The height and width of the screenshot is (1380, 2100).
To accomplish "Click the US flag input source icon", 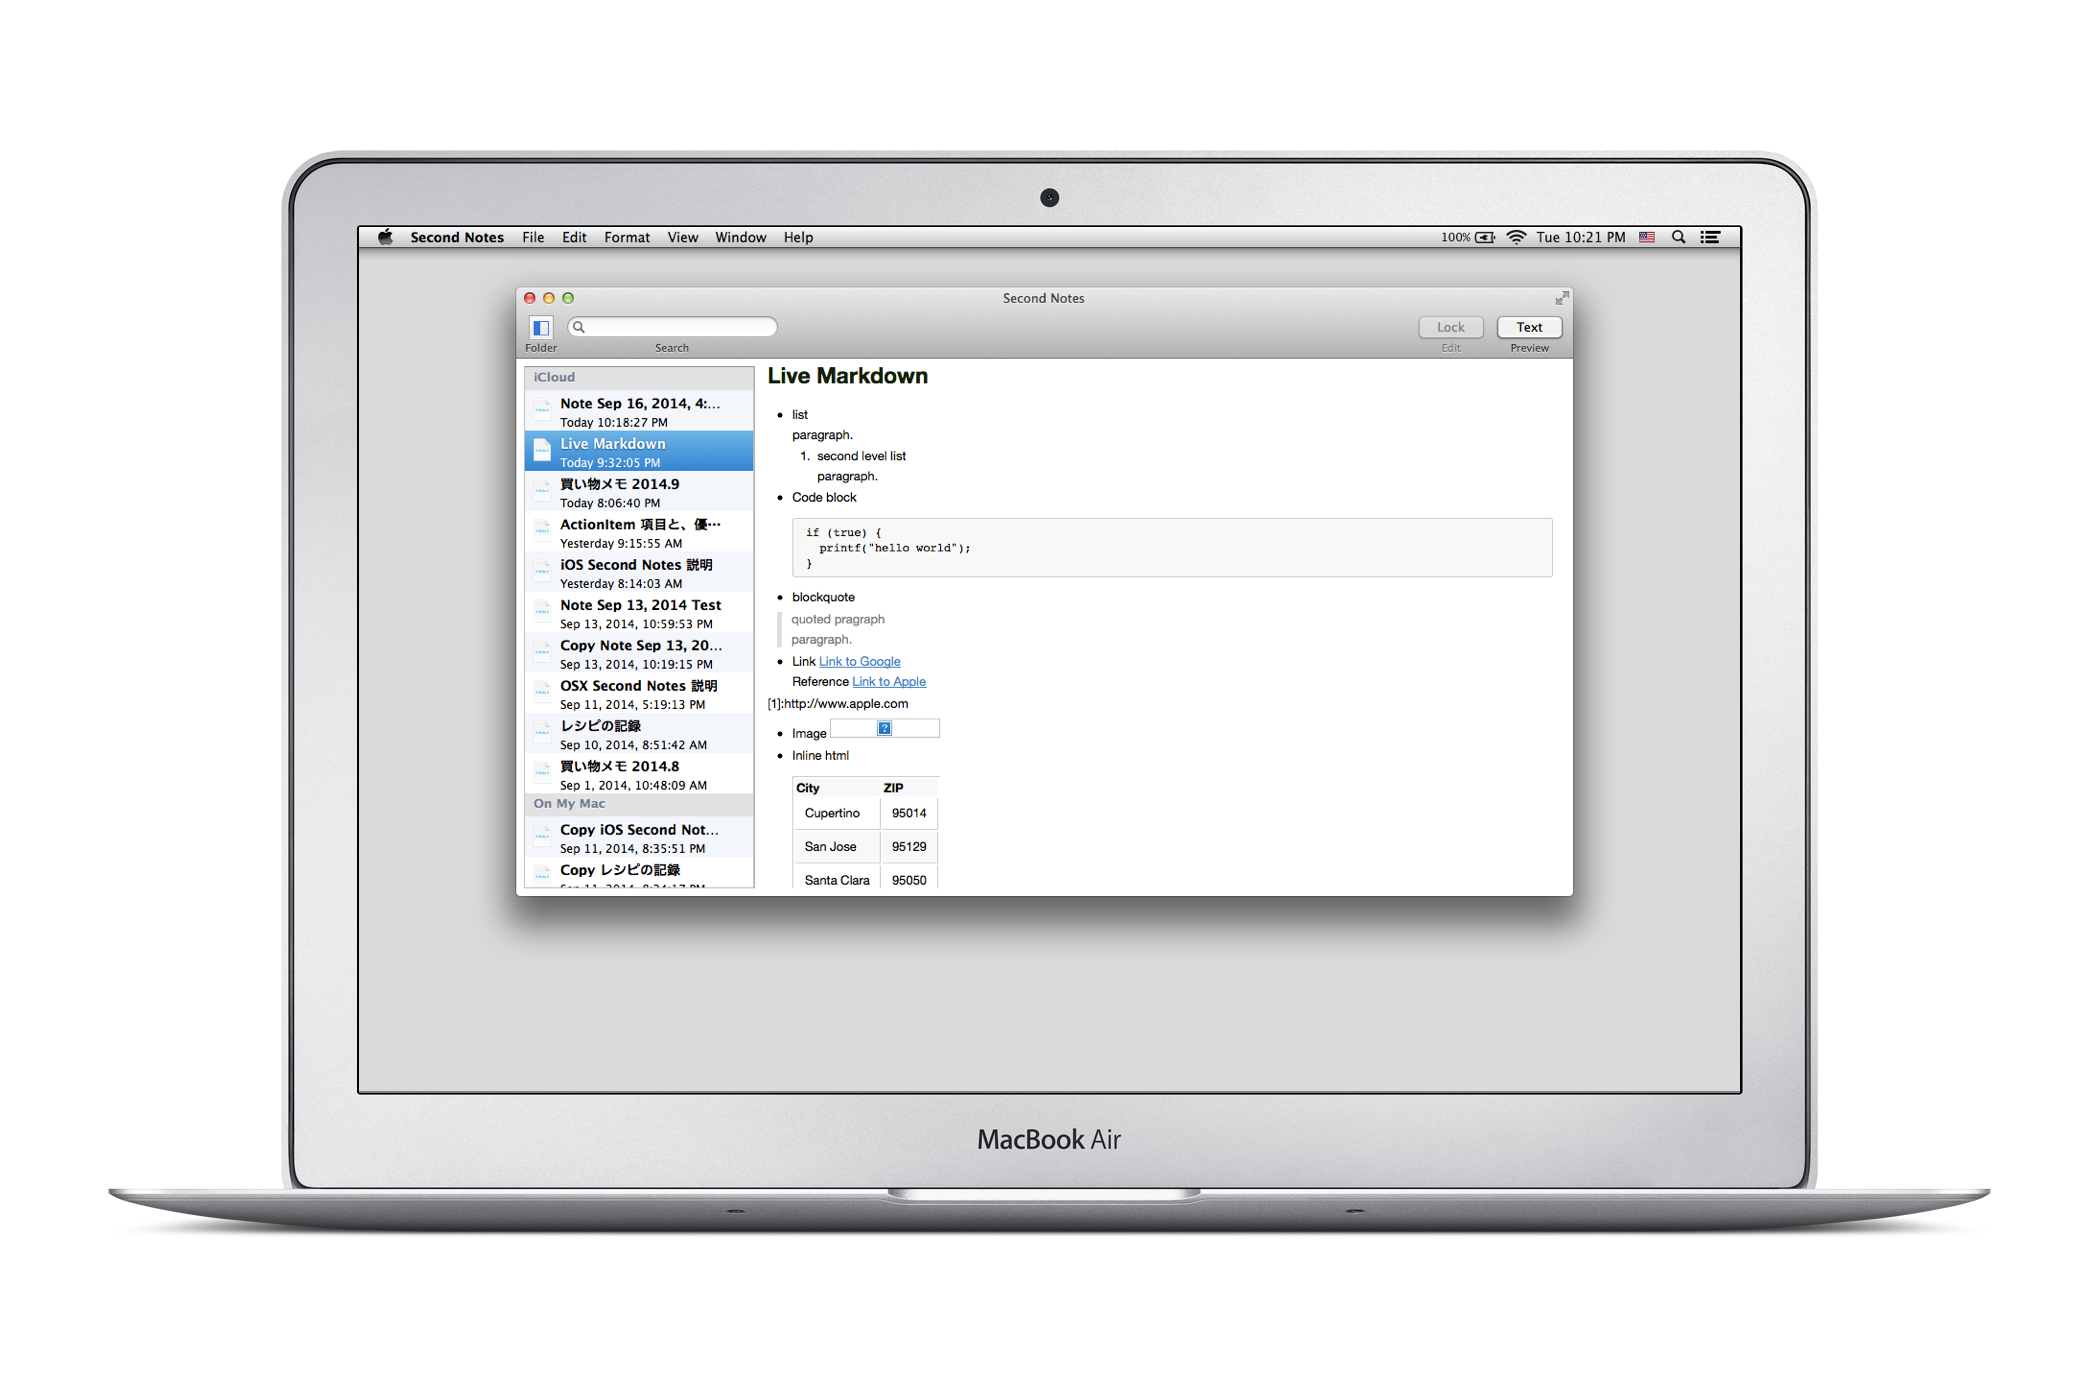I will pyautogui.click(x=1647, y=237).
